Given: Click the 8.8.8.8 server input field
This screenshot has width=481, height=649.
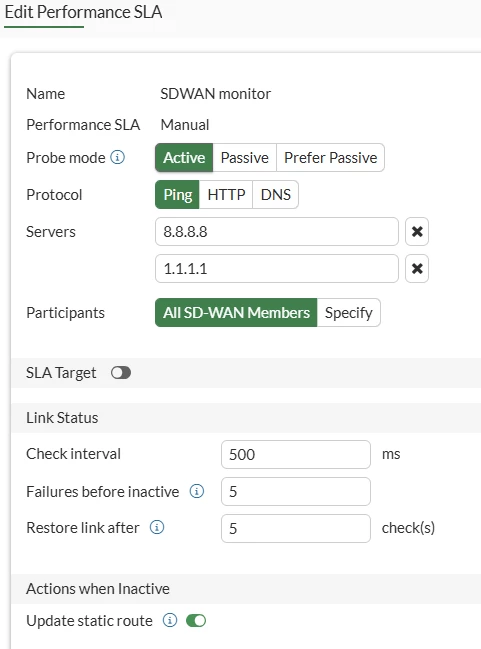Looking at the screenshot, I should [277, 231].
